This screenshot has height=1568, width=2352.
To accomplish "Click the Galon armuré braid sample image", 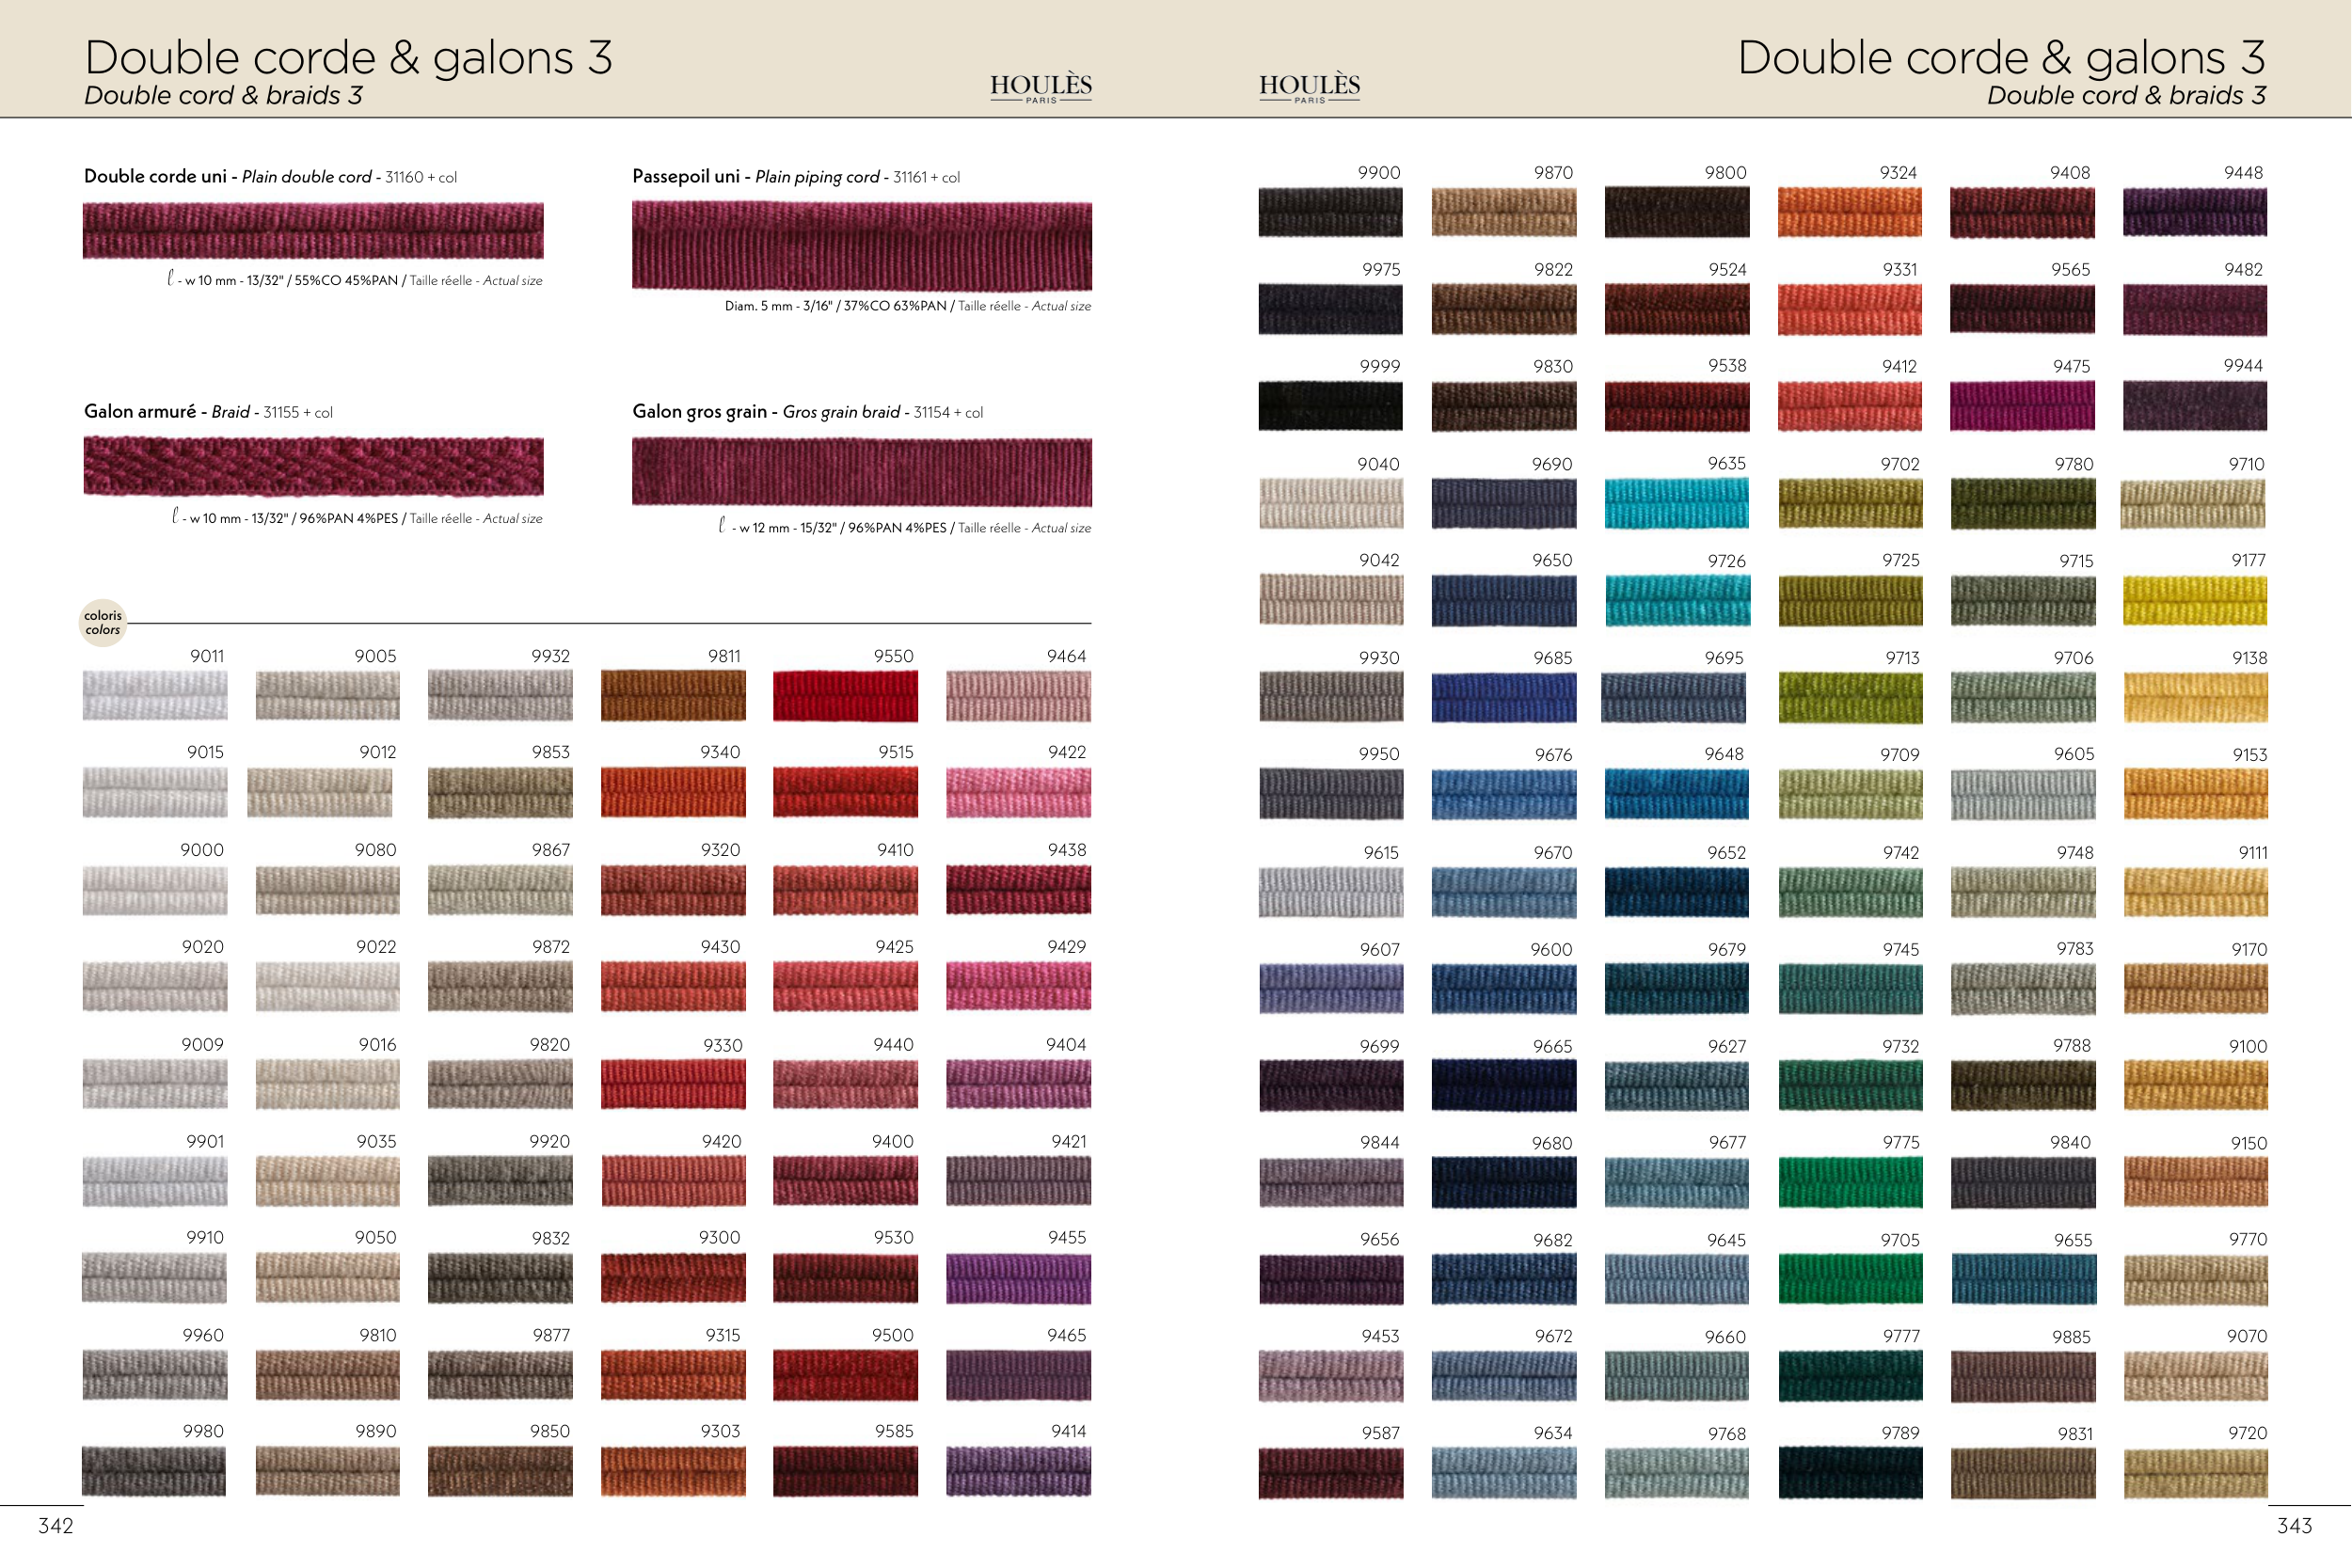I will point(313,466).
